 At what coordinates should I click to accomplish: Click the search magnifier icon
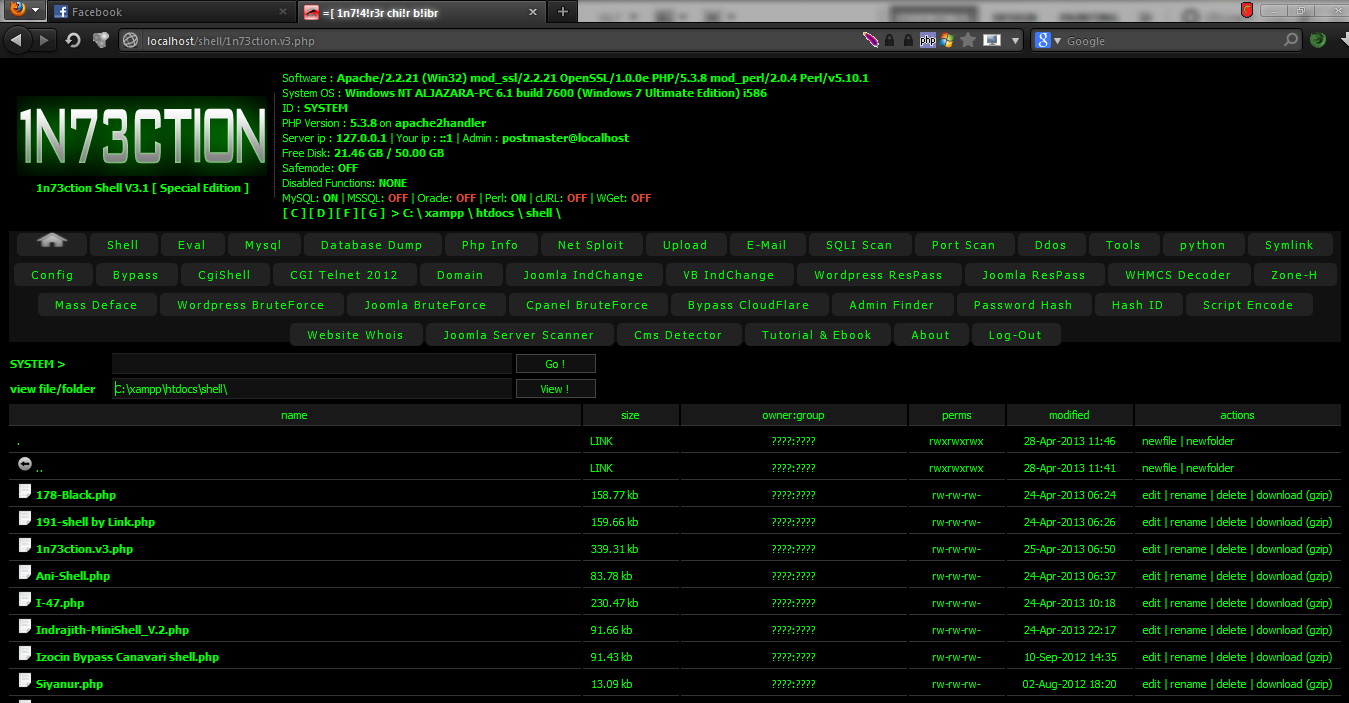click(1291, 42)
